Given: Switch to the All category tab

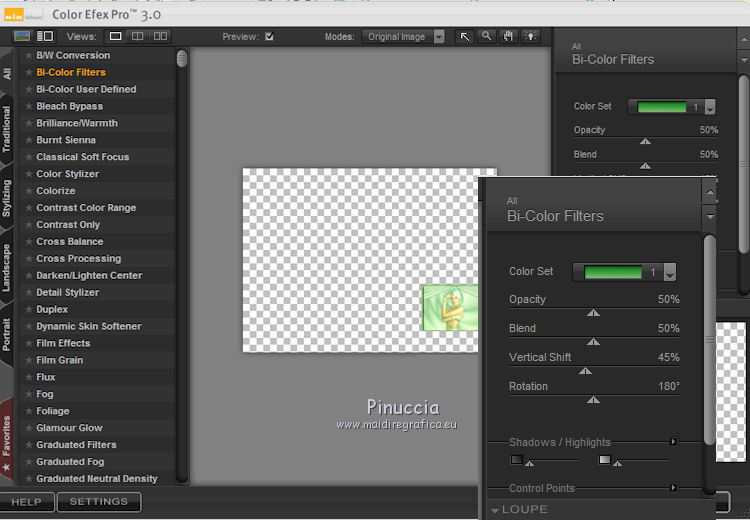Looking at the screenshot, I should pyautogui.click(x=7, y=73).
